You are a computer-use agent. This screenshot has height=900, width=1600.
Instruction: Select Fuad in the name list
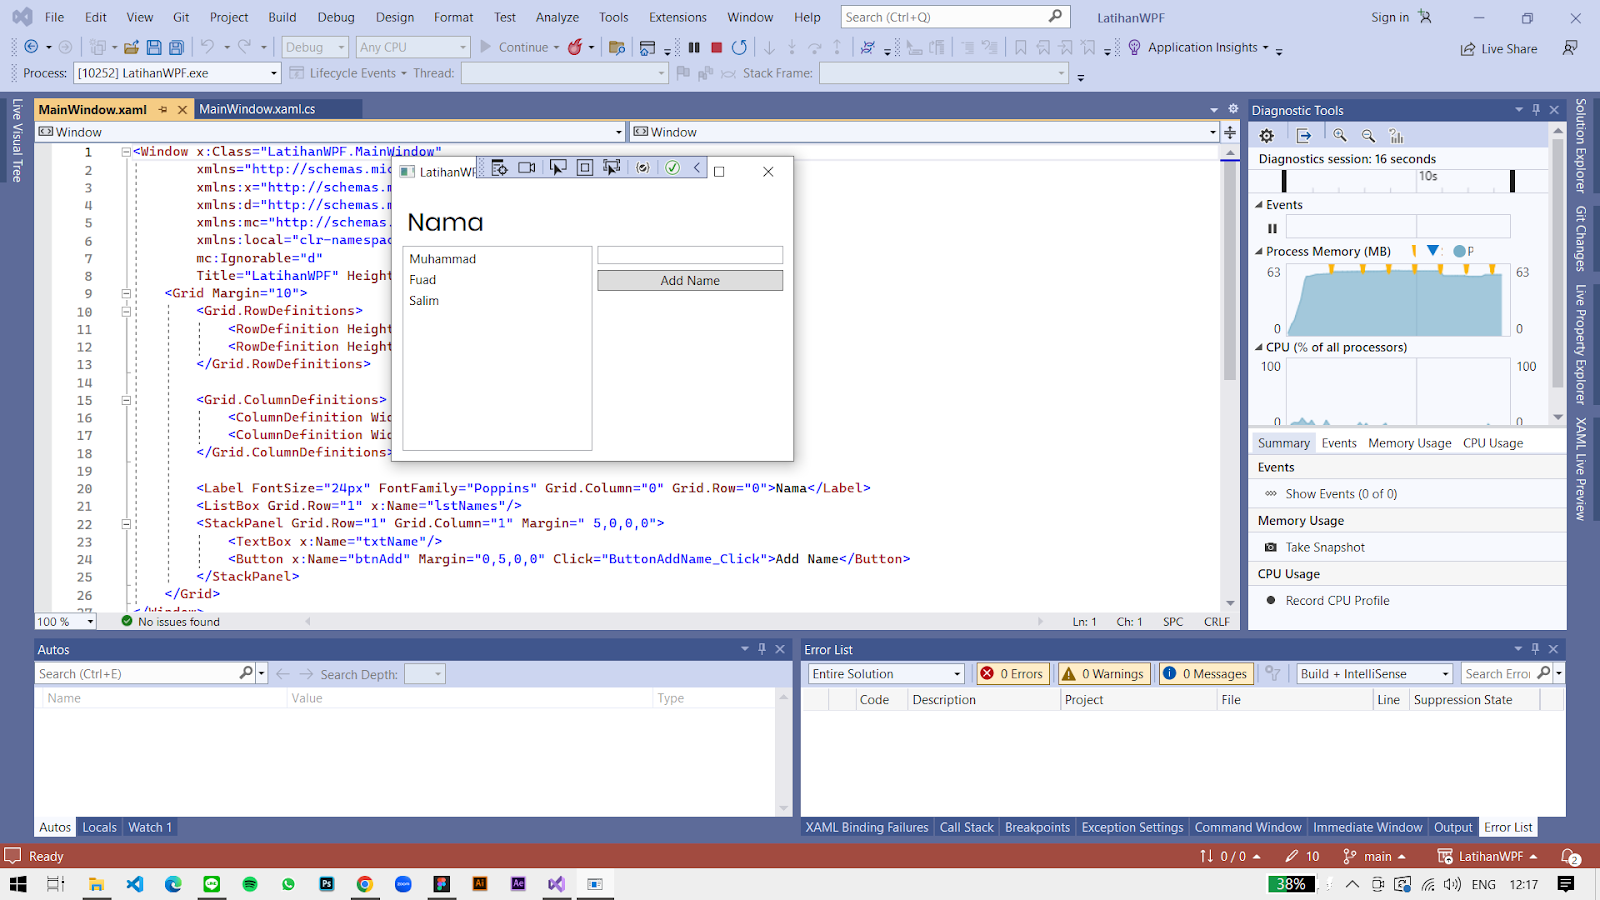tap(422, 280)
